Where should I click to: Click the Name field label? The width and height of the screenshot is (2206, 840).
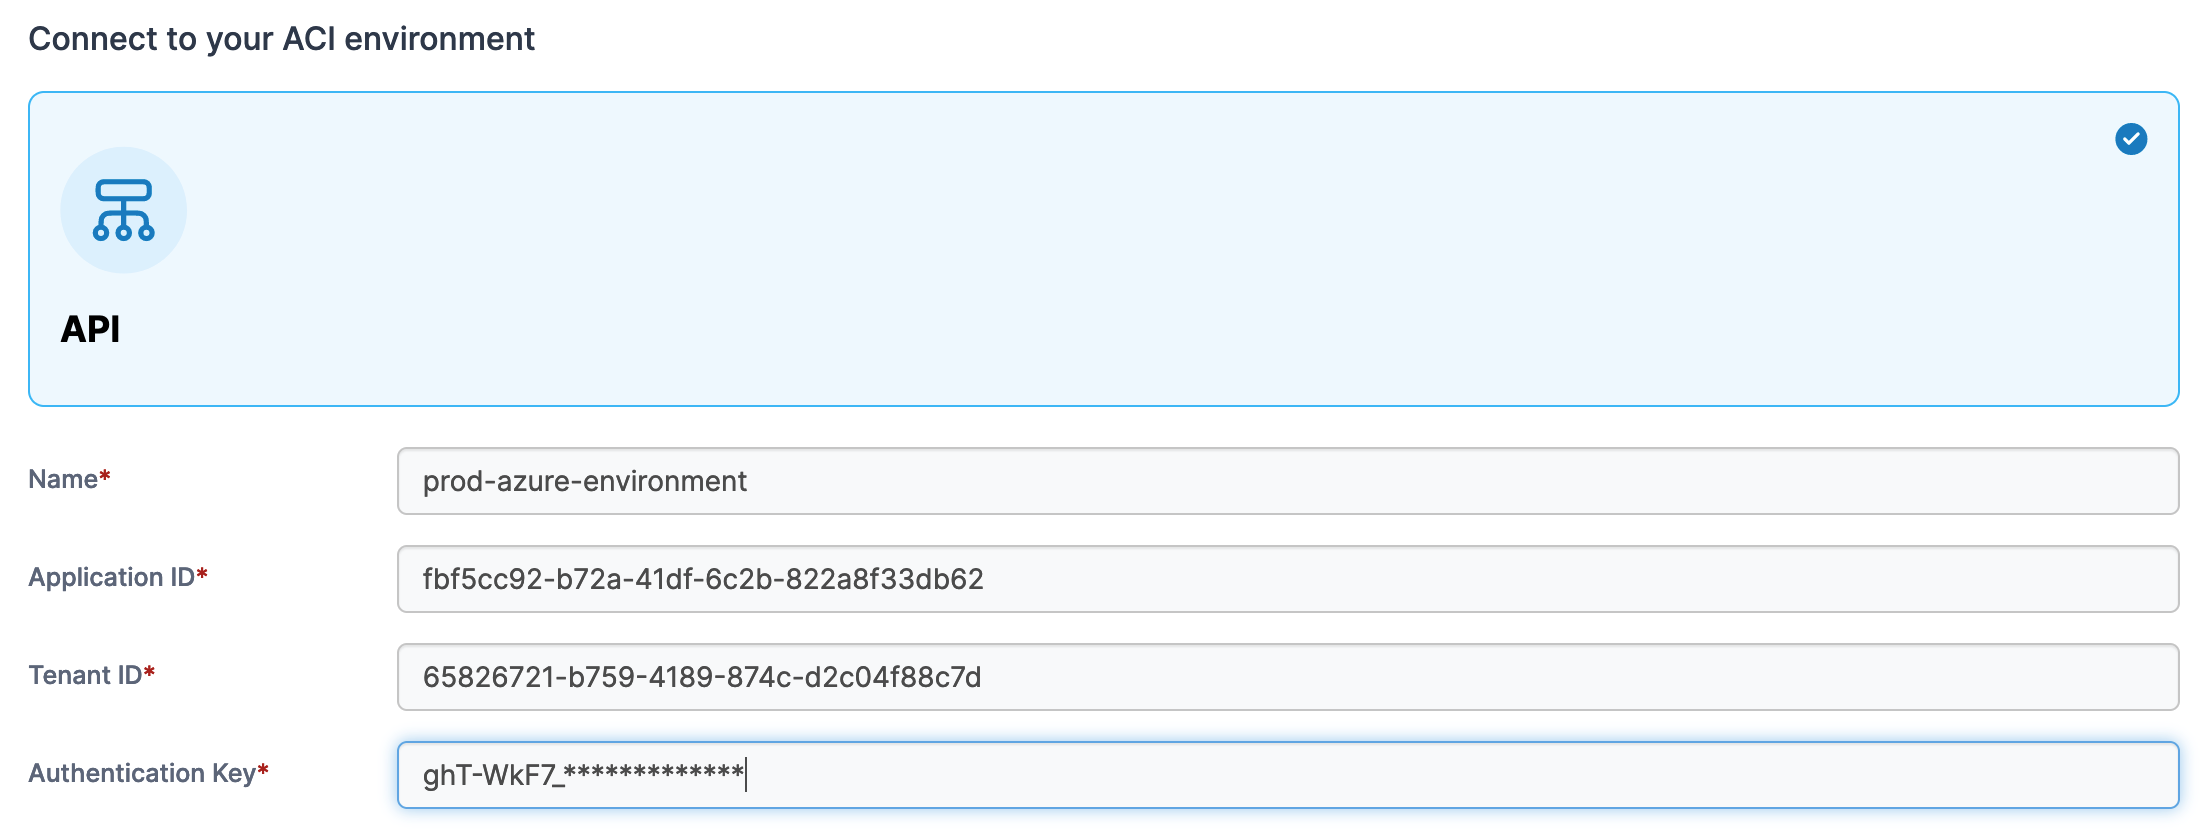point(62,479)
